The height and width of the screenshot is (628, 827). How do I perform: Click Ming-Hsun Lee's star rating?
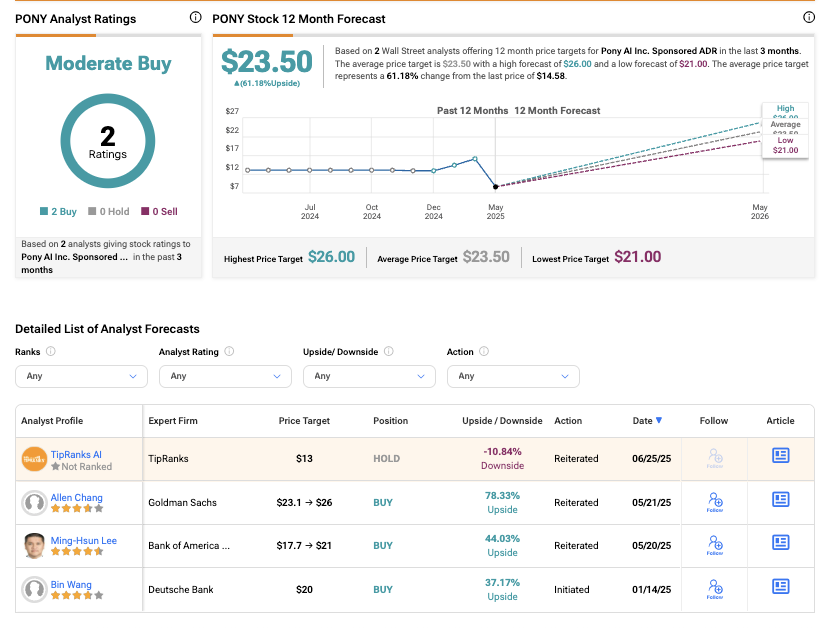[77, 552]
